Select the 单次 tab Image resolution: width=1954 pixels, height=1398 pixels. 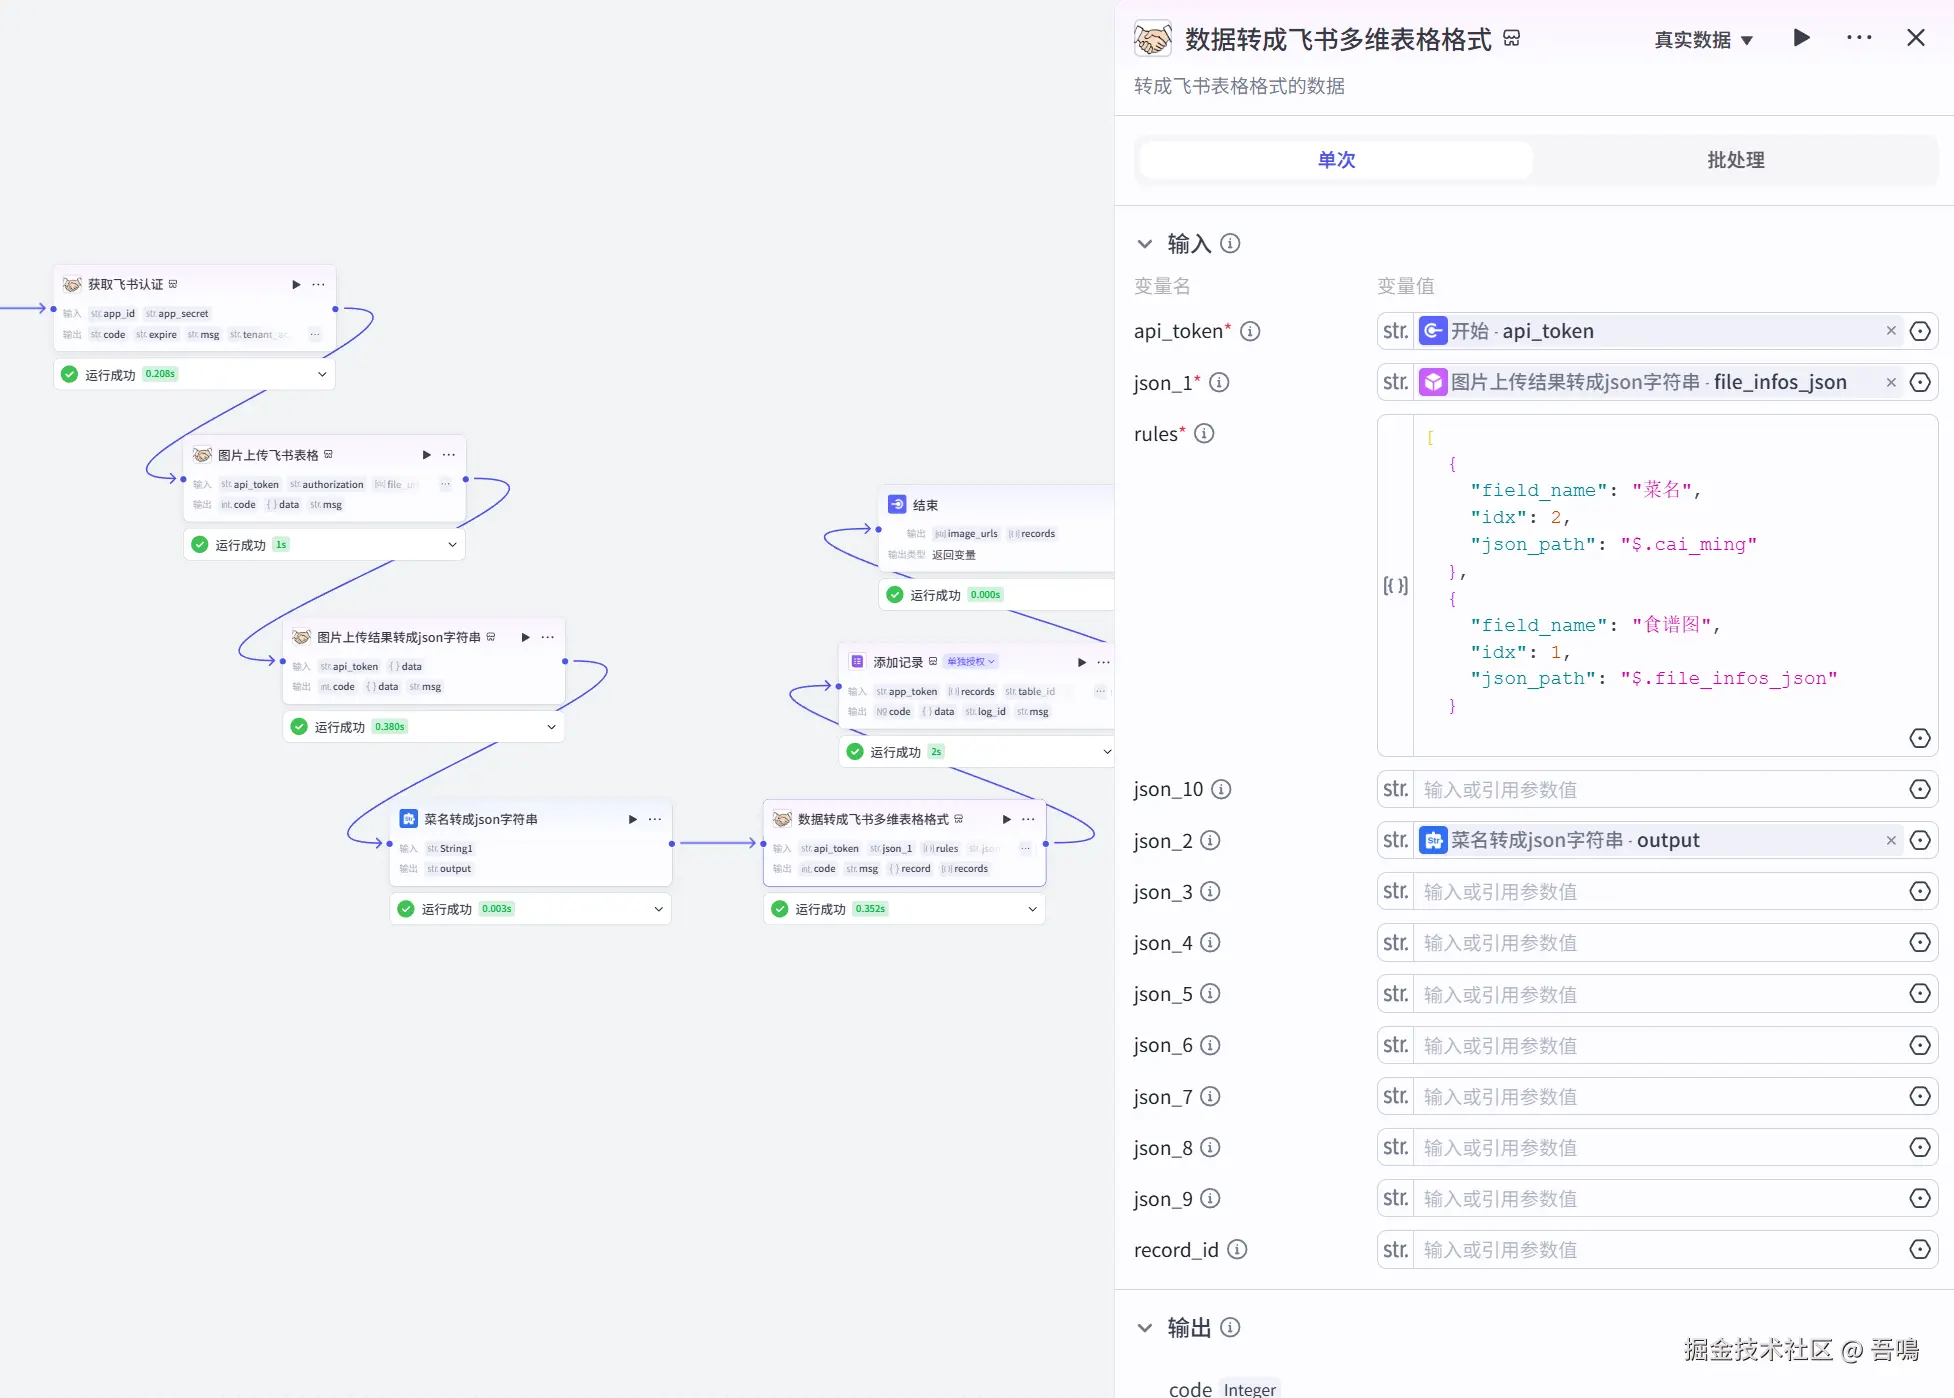tap(1336, 160)
